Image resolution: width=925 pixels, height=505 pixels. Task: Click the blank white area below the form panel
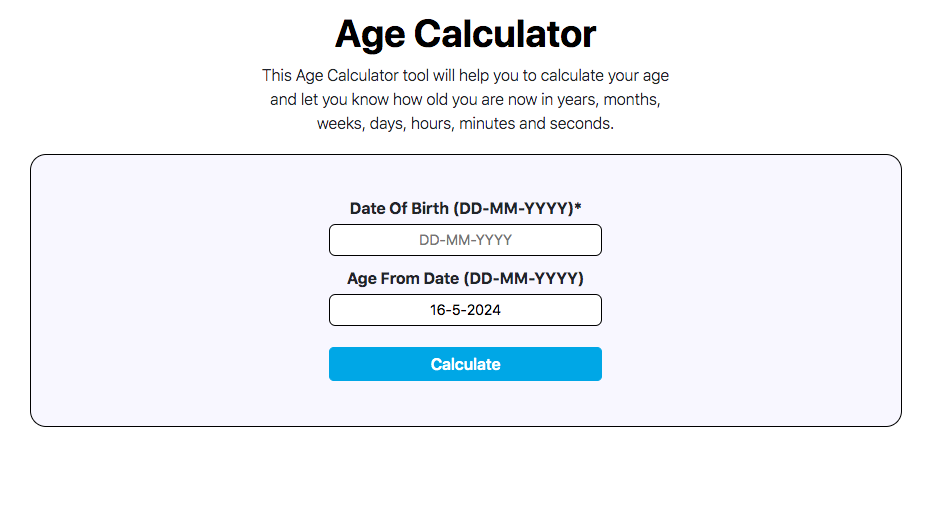465,468
